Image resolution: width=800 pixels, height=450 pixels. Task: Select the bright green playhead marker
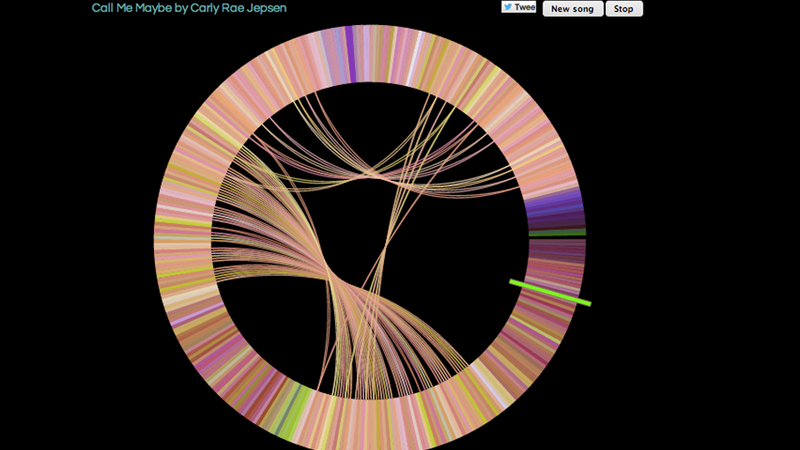[x=550, y=293]
